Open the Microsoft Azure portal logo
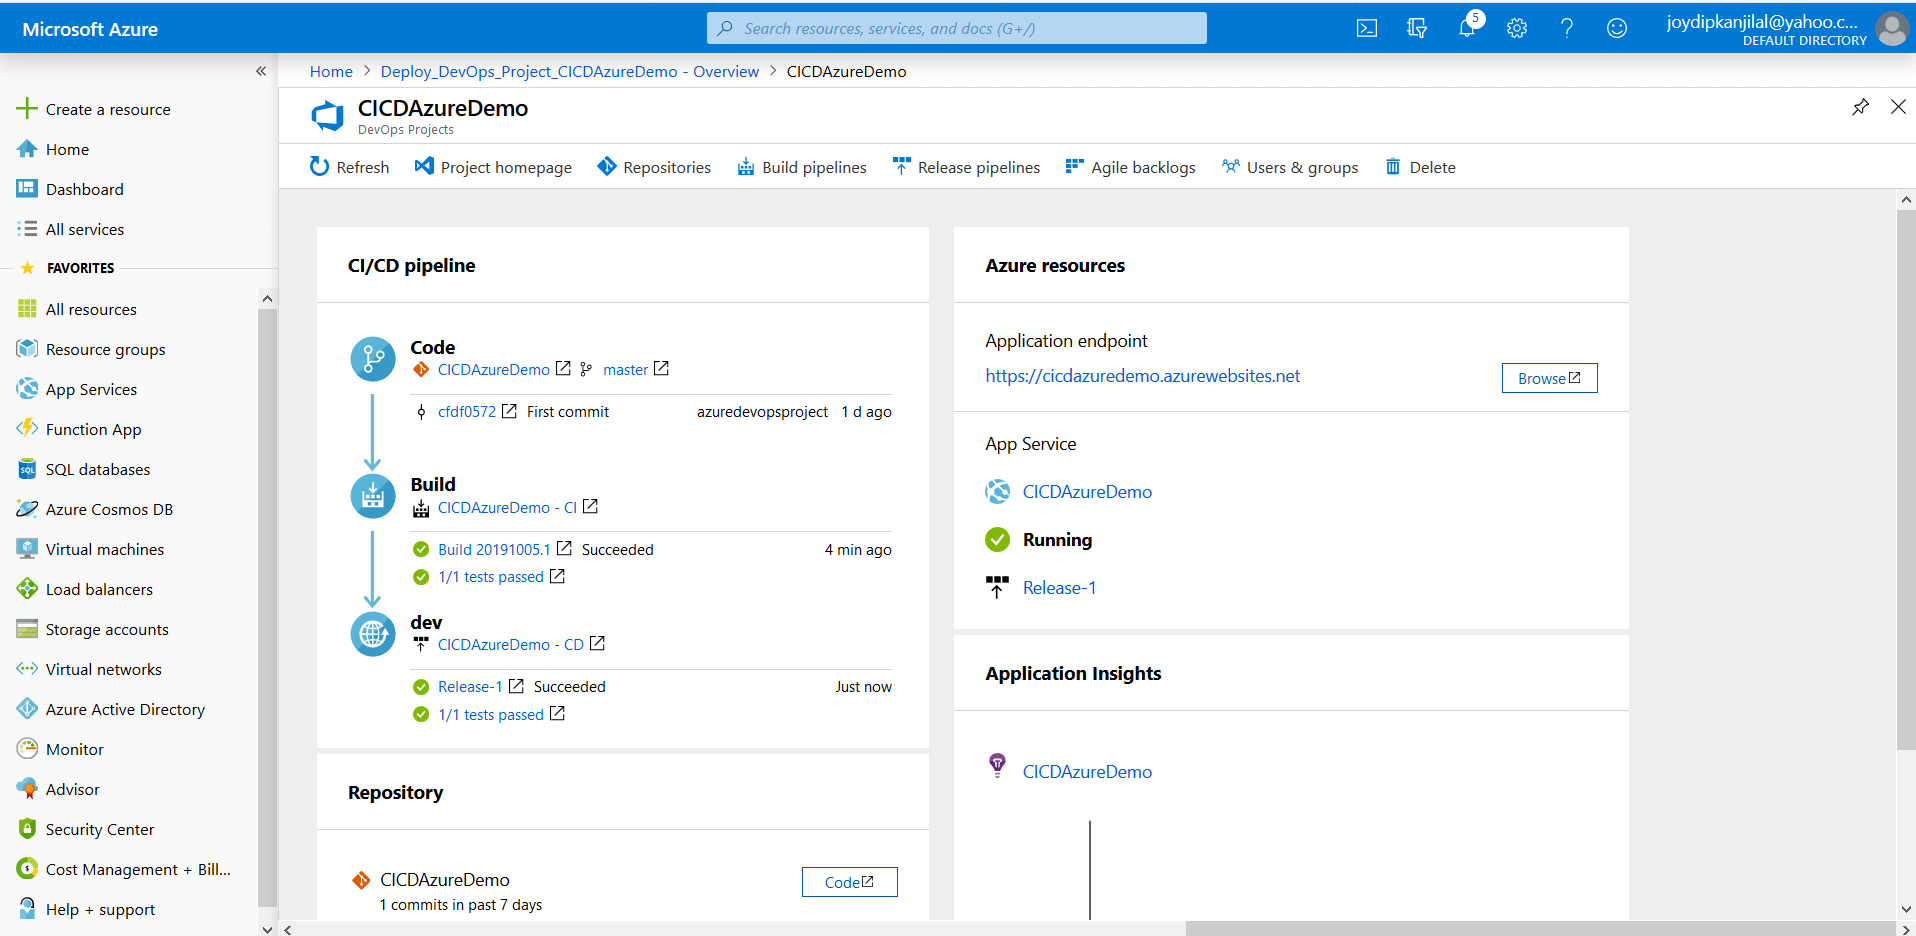Viewport: 1916px width, 936px height. point(90,29)
